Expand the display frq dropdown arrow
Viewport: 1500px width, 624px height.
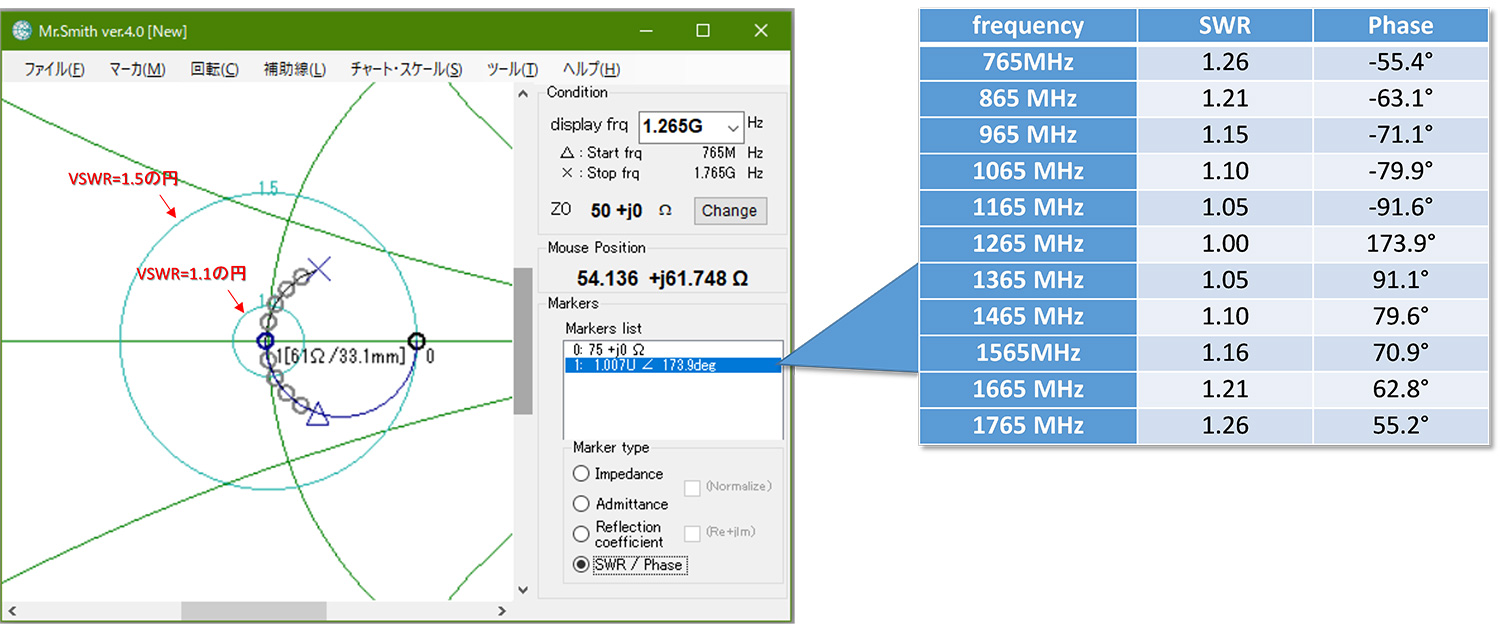(x=734, y=127)
